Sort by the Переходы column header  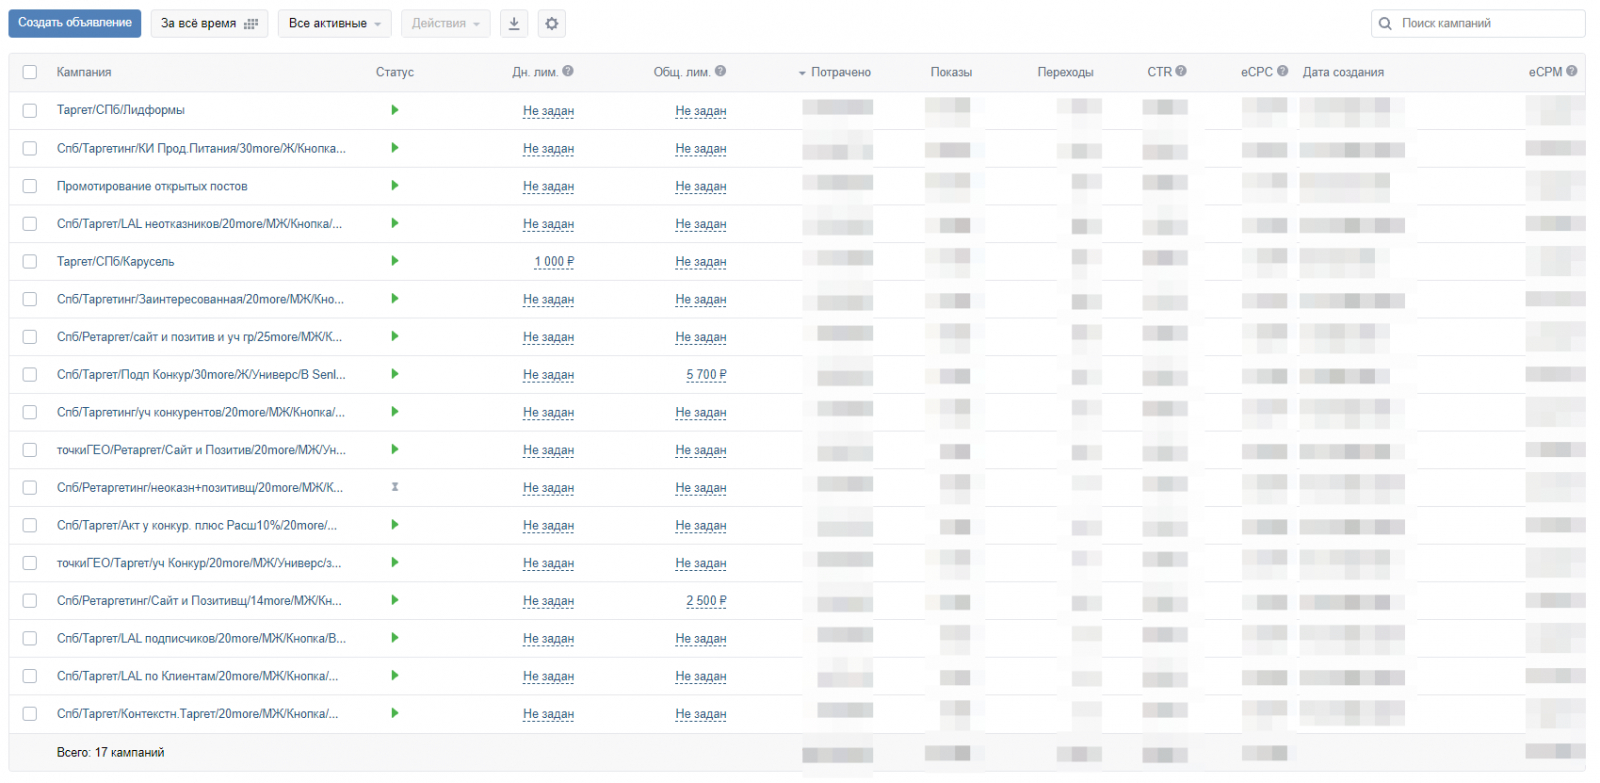click(x=1065, y=72)
